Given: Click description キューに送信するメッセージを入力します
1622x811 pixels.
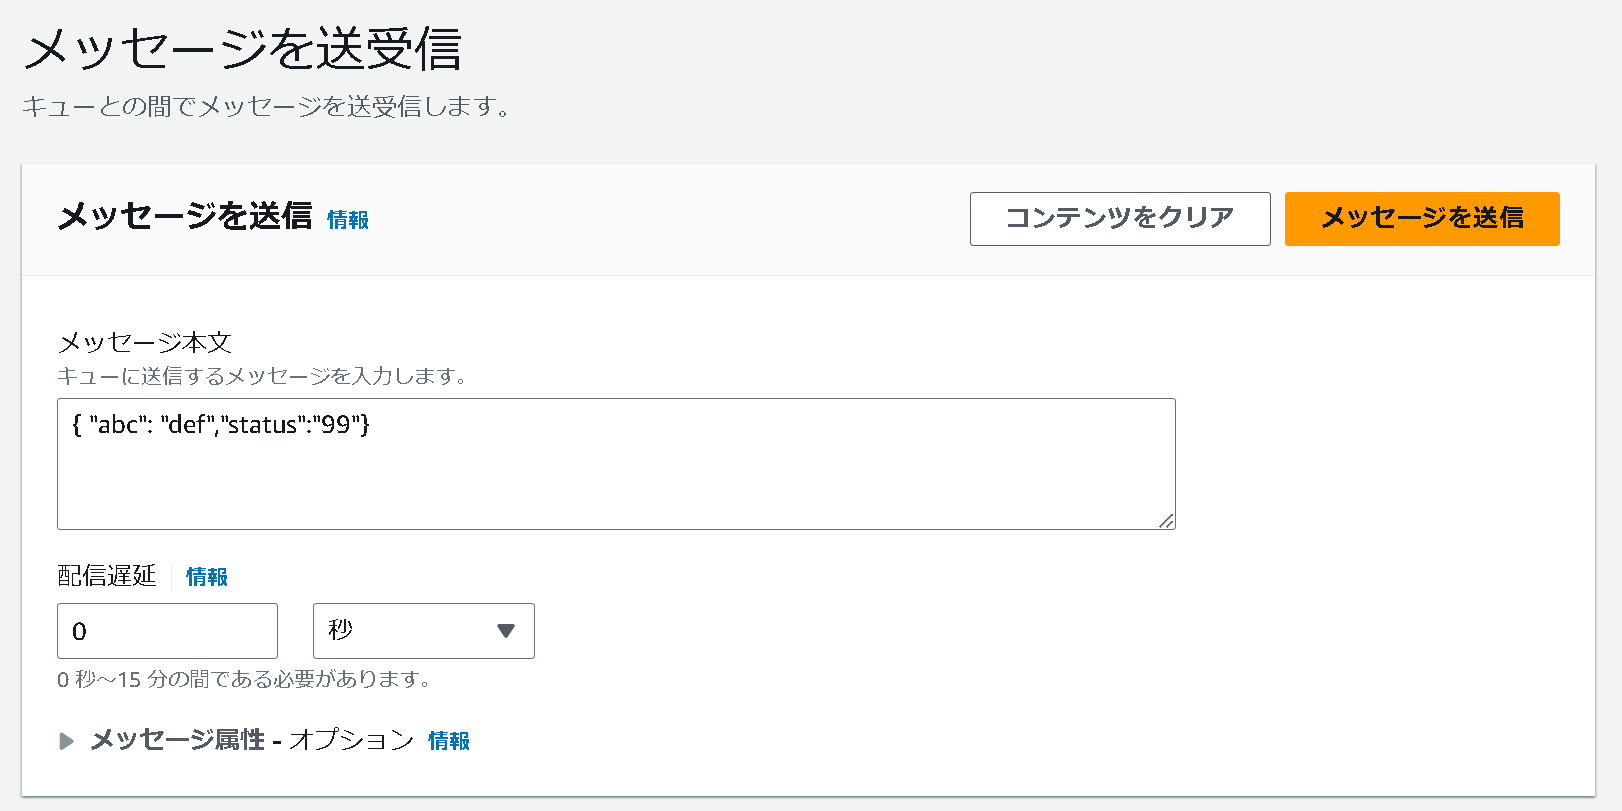Looking at the screenshot, I should (263, 376).
